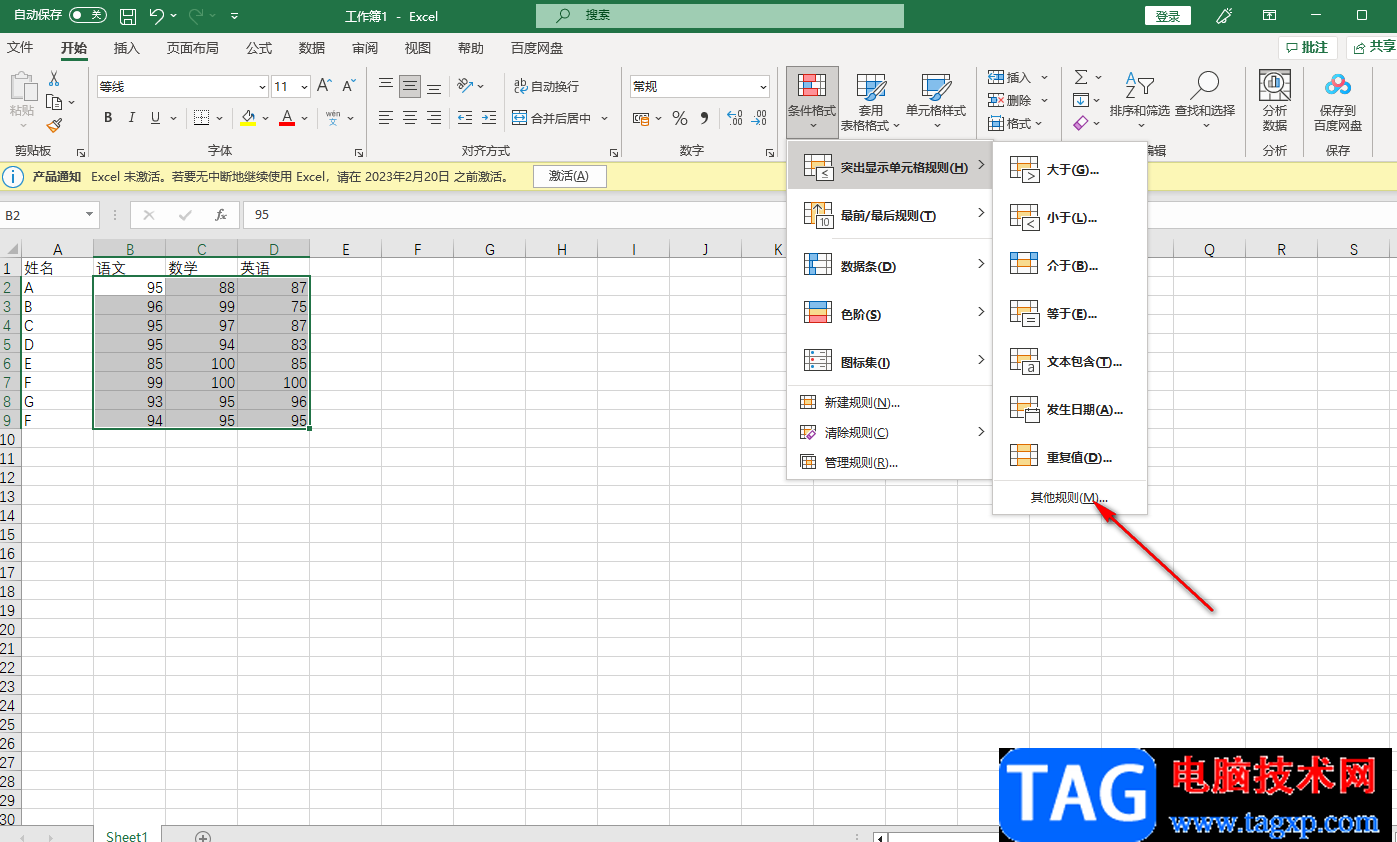1397x842 pixels.
Task: Expand the Name Box dropdown arrow
Action: click(90, 215)
